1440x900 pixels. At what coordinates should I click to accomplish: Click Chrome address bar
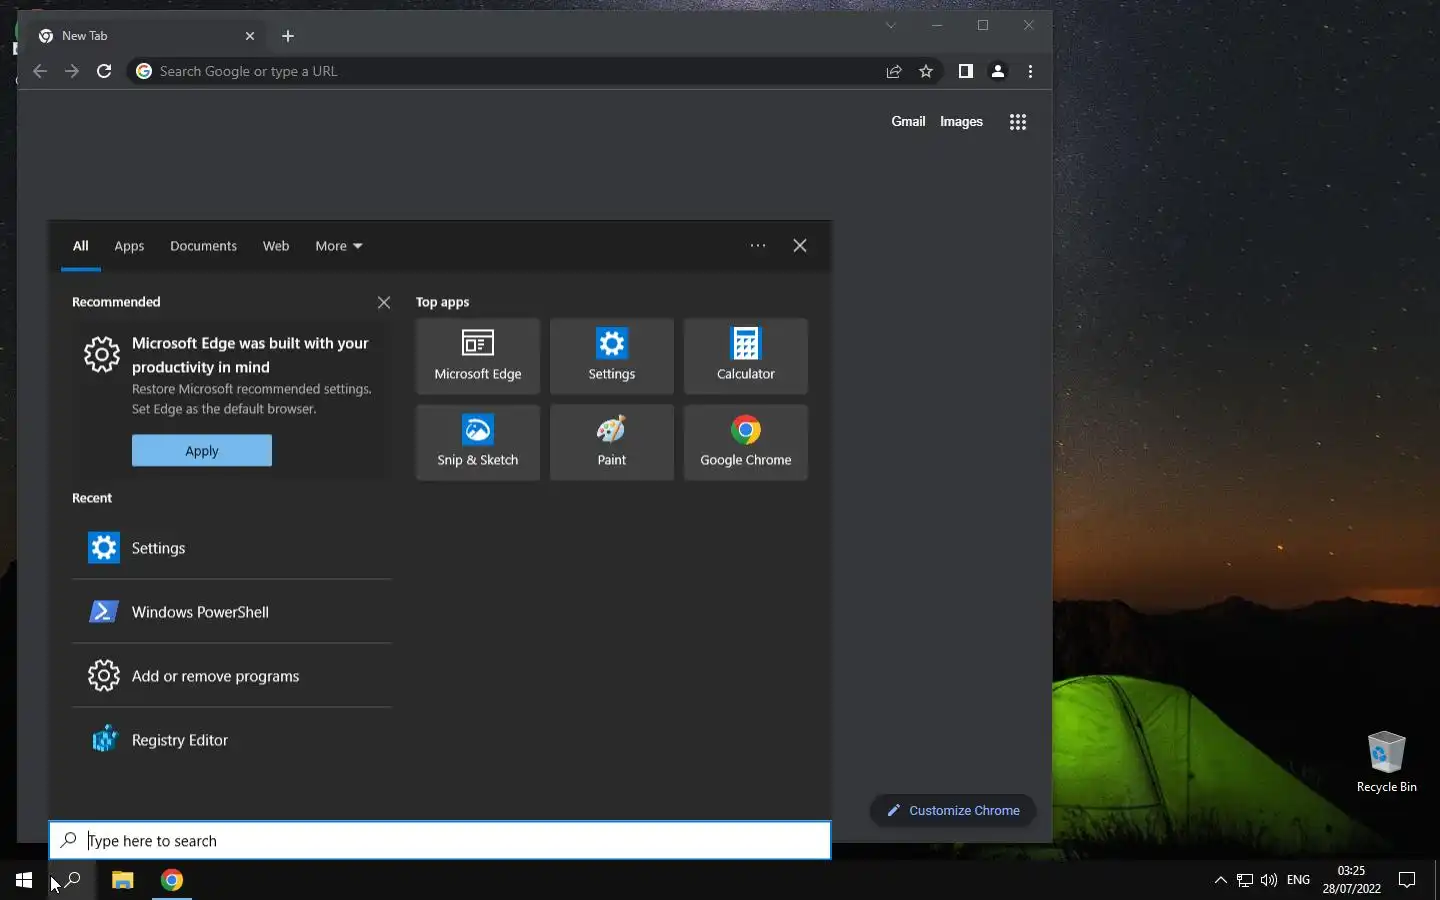tap(515, 72)
